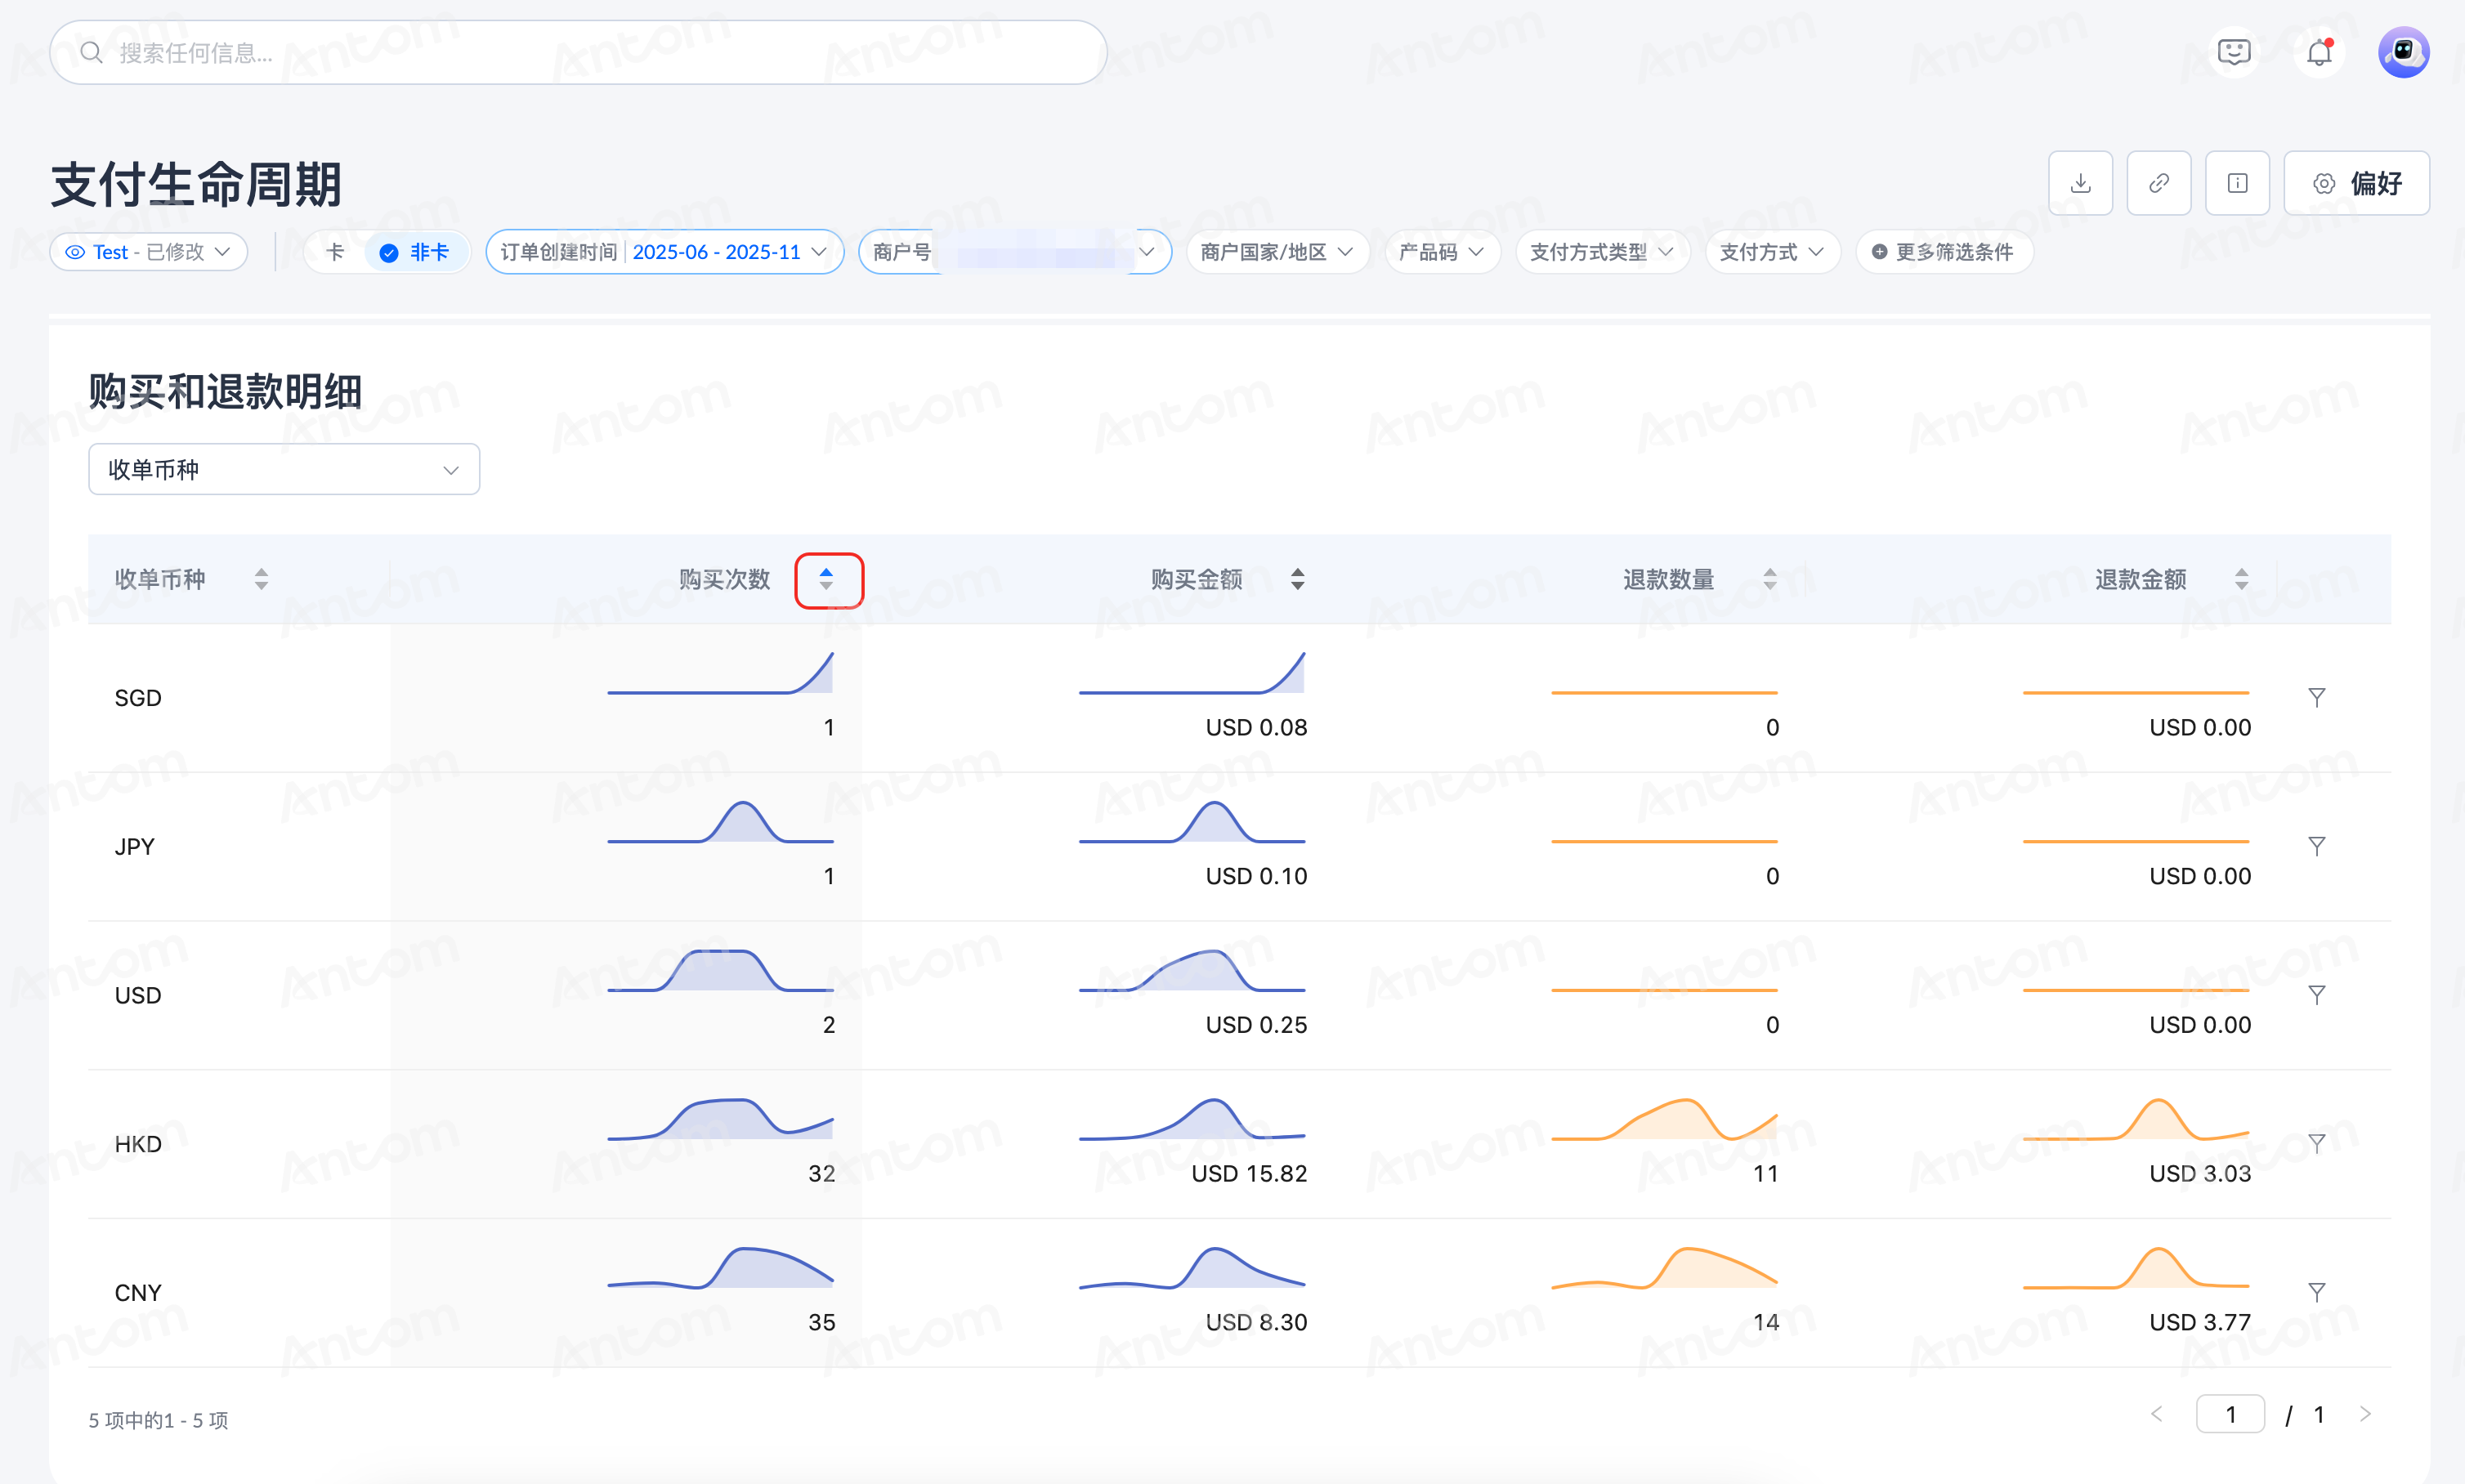This screenshot has width=2465, height=1484.
Task: Click the download report icon
Action: coord(2080,183)
